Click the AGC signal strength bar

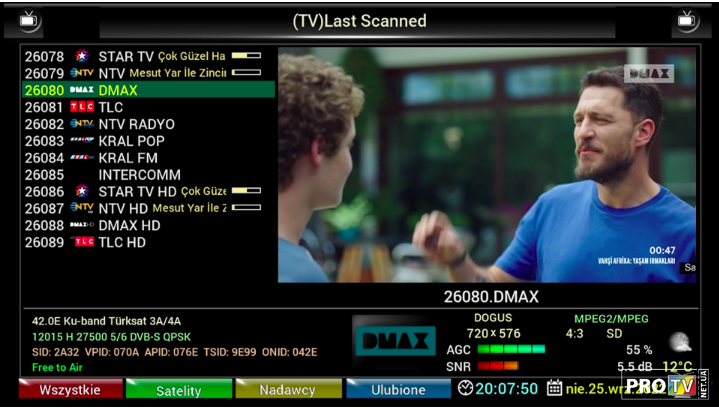point(511,350)
